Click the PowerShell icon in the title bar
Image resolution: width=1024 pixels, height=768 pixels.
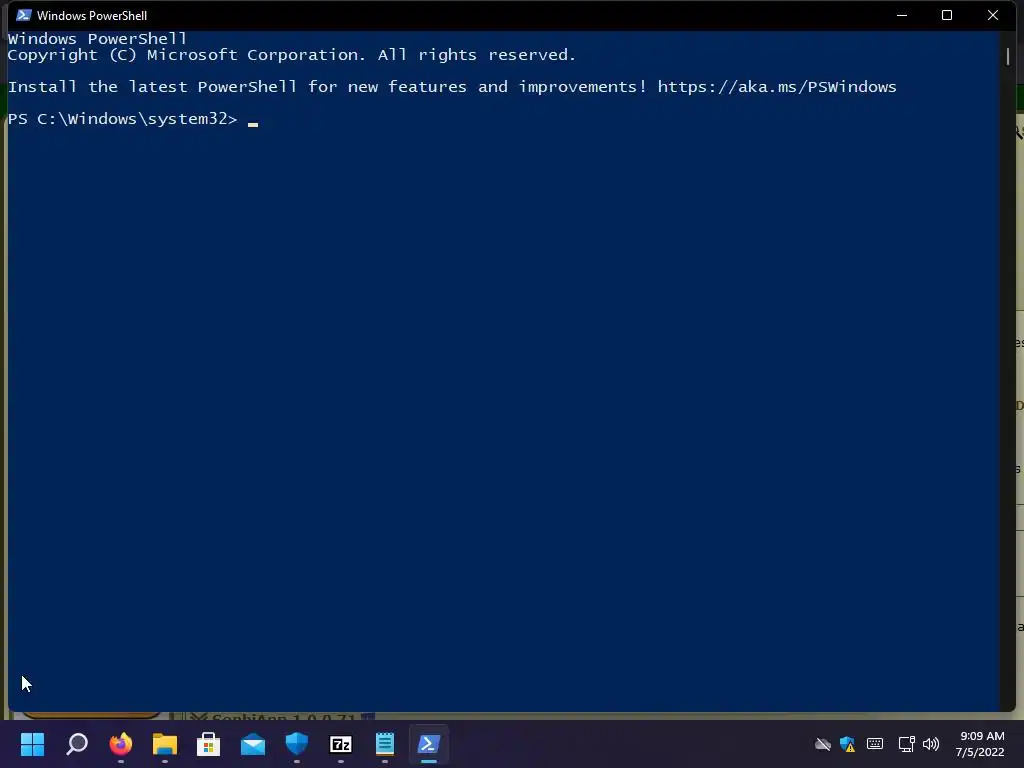click(x=24, y=15)
